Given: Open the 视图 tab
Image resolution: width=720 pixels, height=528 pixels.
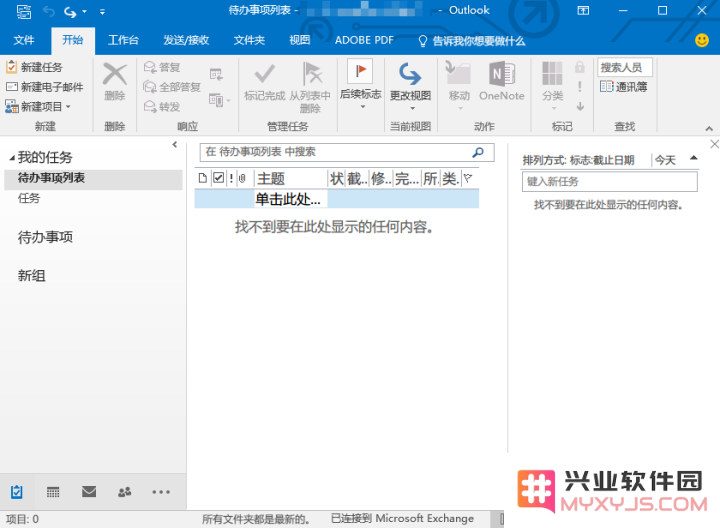Looking at the screenshot, I should point(299,40).
